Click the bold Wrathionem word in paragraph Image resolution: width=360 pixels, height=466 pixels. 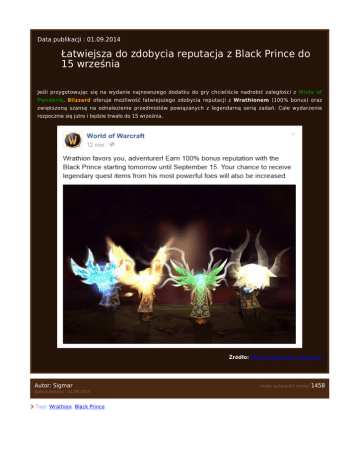tap(251, 100)
